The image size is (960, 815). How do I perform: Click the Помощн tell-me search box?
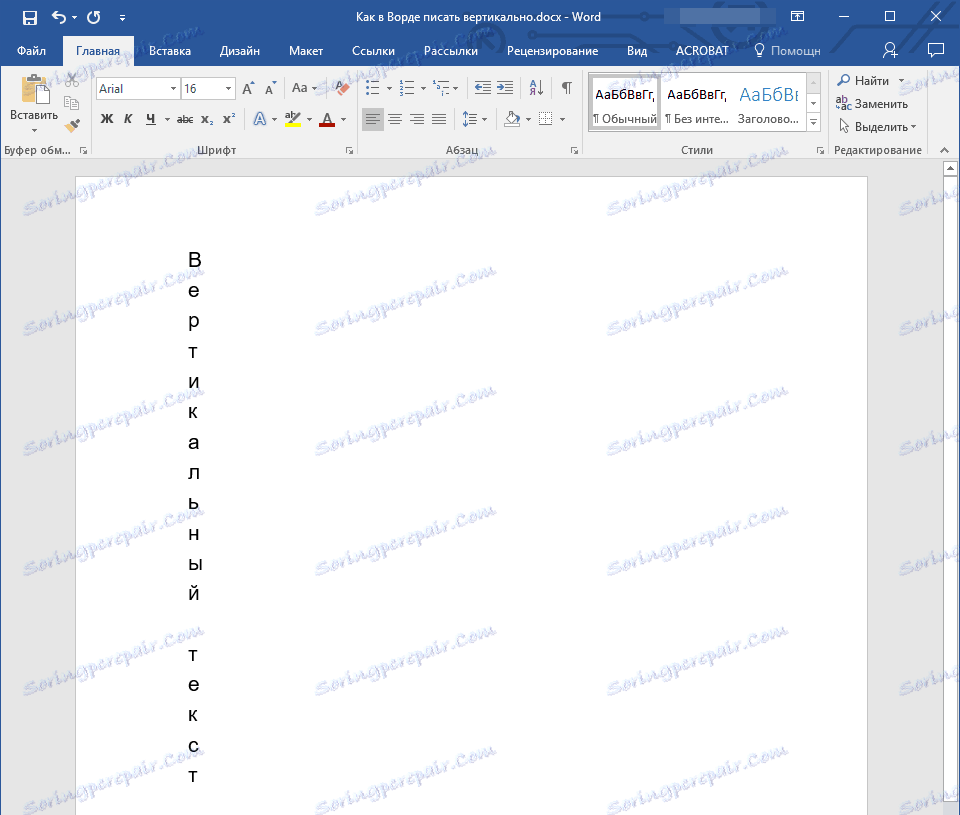(x=787, y=51)
